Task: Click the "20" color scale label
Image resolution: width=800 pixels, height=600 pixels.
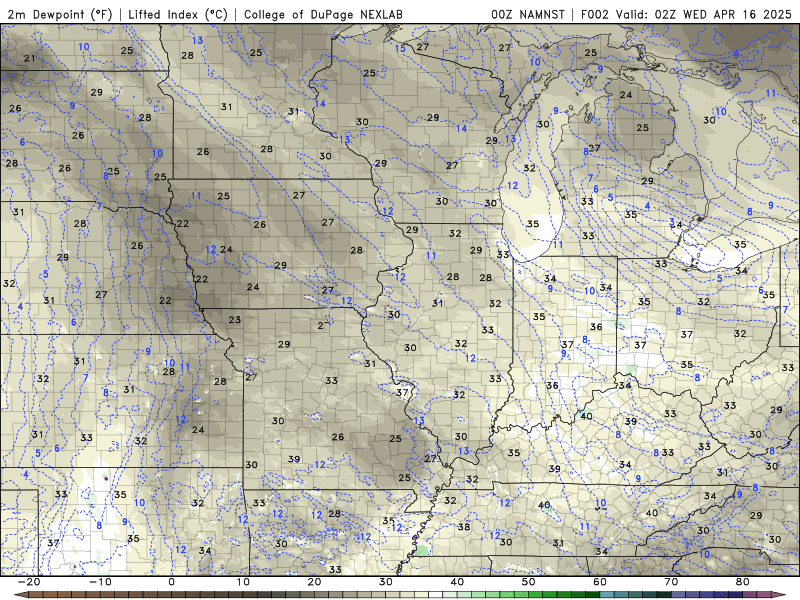Action: [x=314, y=582]
